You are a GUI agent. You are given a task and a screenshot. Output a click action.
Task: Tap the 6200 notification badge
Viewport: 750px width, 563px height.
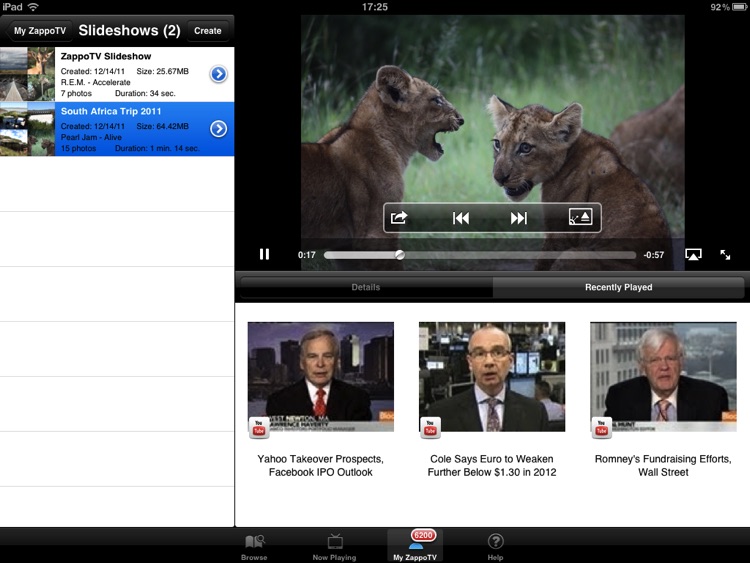(423, 535)
